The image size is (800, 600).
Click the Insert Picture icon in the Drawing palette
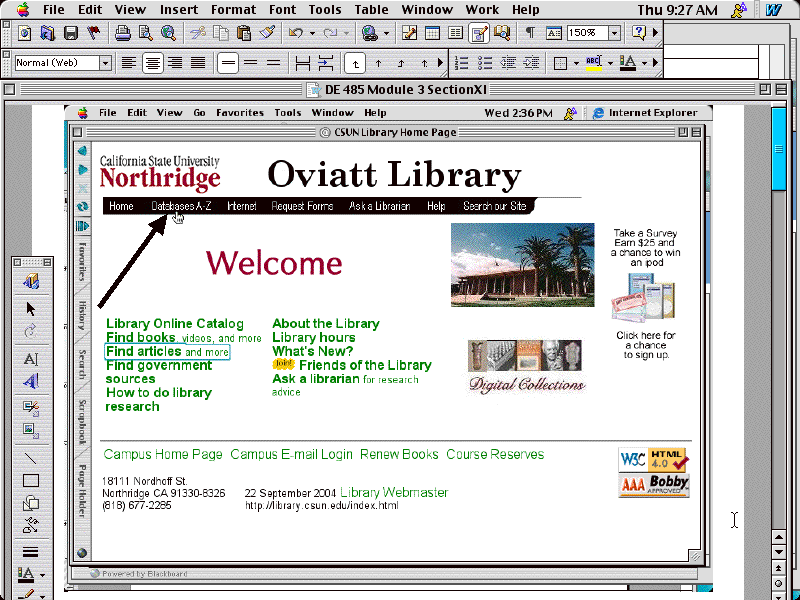tap(31, 430)
